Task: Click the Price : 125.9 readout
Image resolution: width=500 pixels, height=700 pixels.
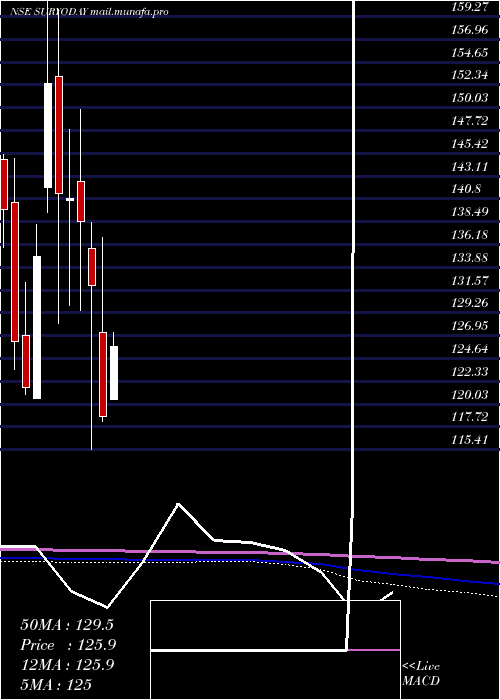Action: tap(68, 645)
